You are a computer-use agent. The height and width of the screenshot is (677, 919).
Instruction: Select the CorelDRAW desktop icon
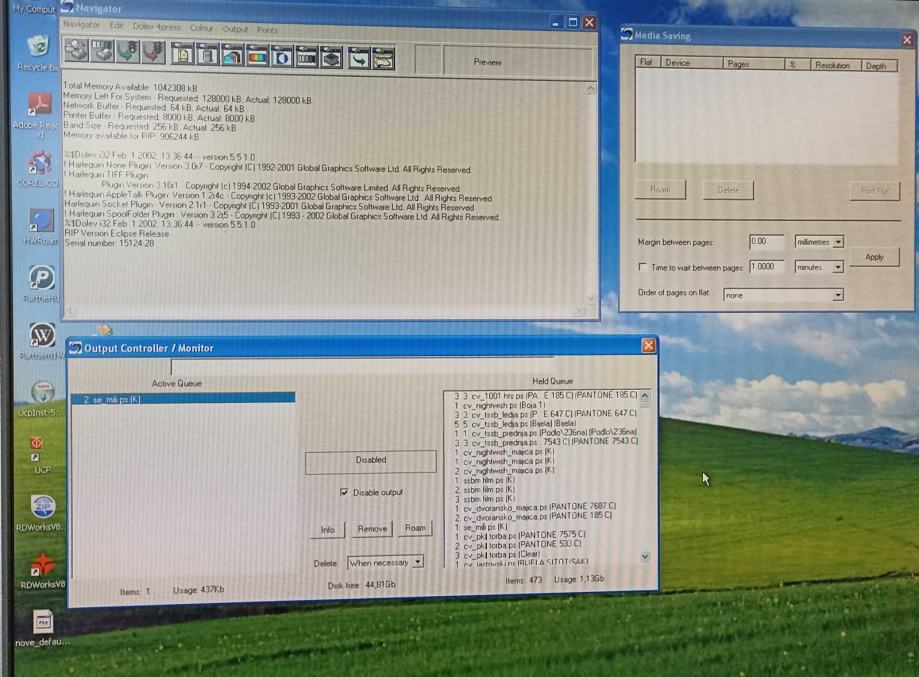(x=39, y=169)
